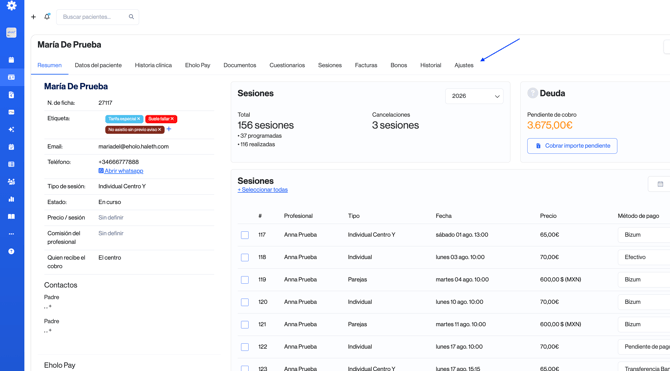Open the book resources sidebar icon
This screenshot has height=371, width=670.
[12, 217]
